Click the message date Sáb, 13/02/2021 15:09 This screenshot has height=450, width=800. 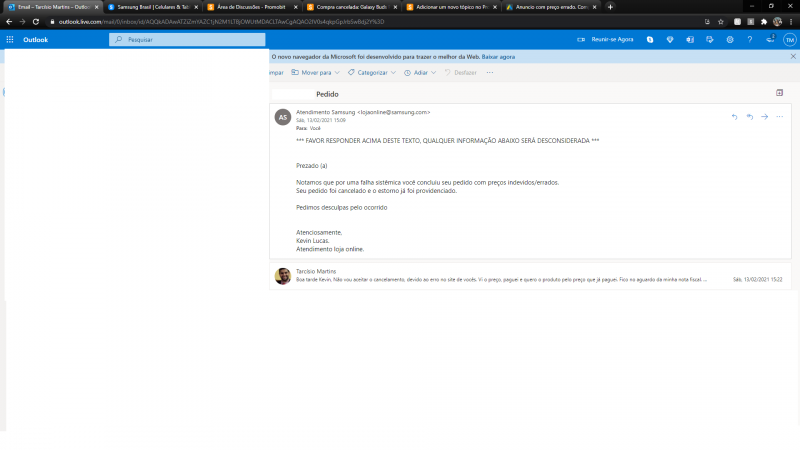pyautogui.click(x=321, y=120)
